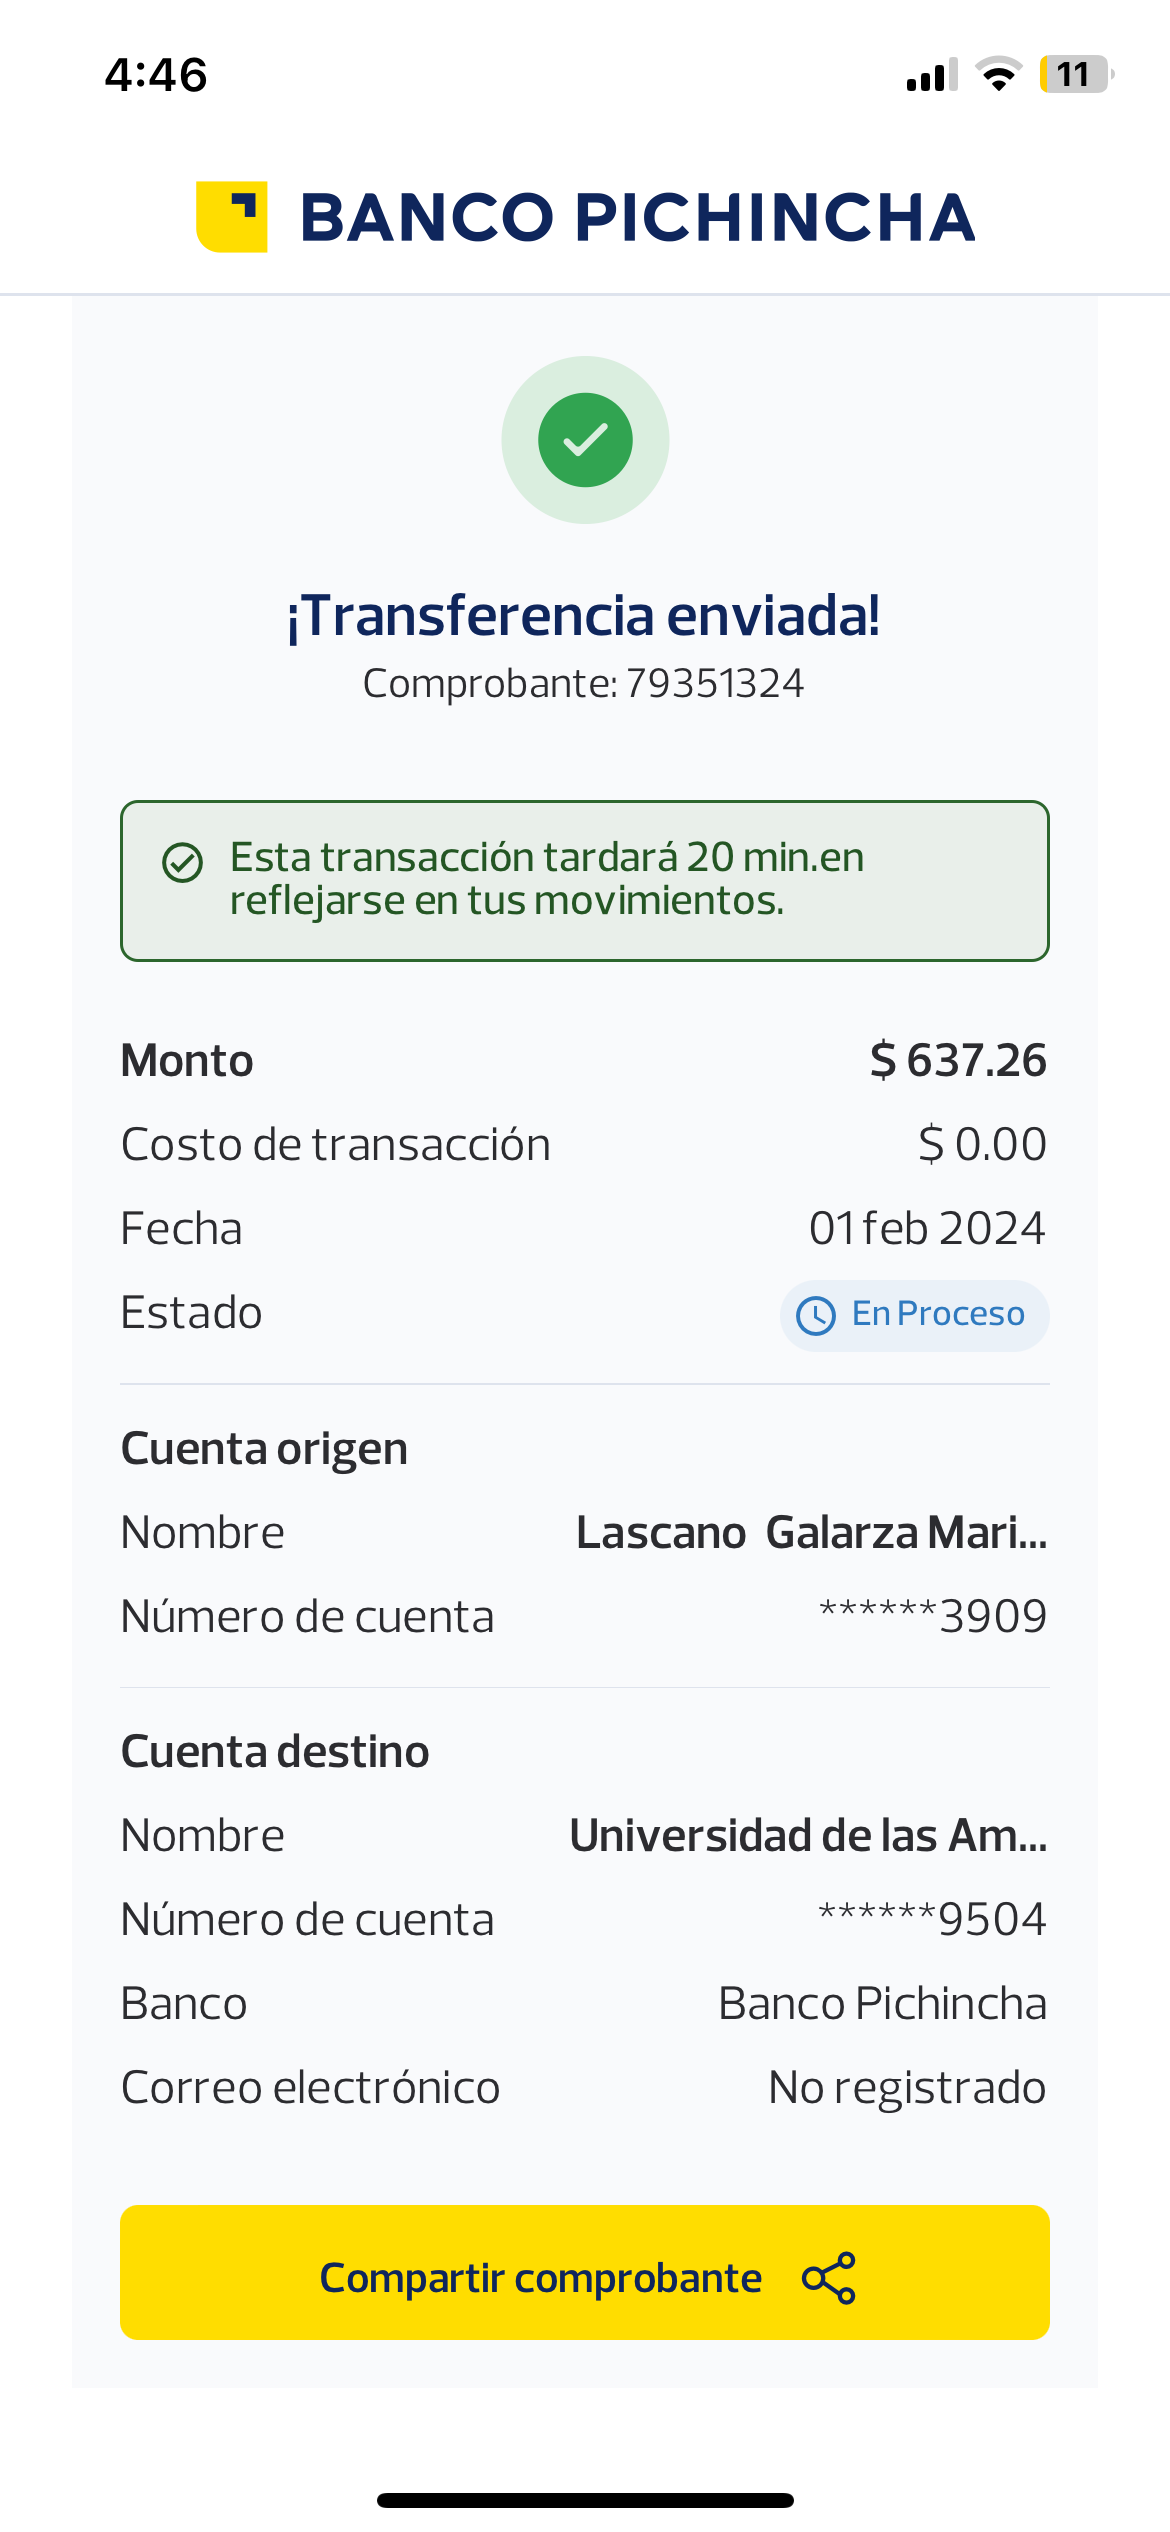Image resolution: width=1170 pixels, height=2532 pixels.
Task: Tap the 4:46 clock in status bar
Action: [156, 75]
